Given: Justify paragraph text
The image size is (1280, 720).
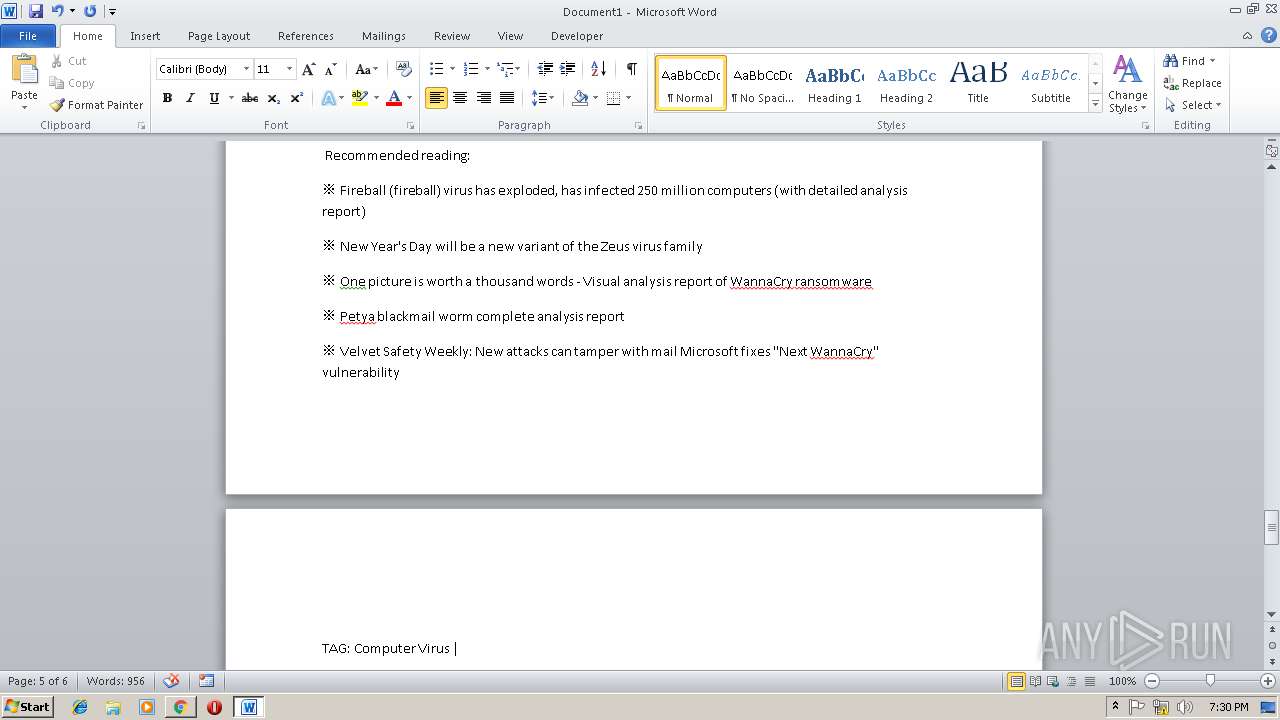Looking at the screenshot, I should tap(507, 98).
